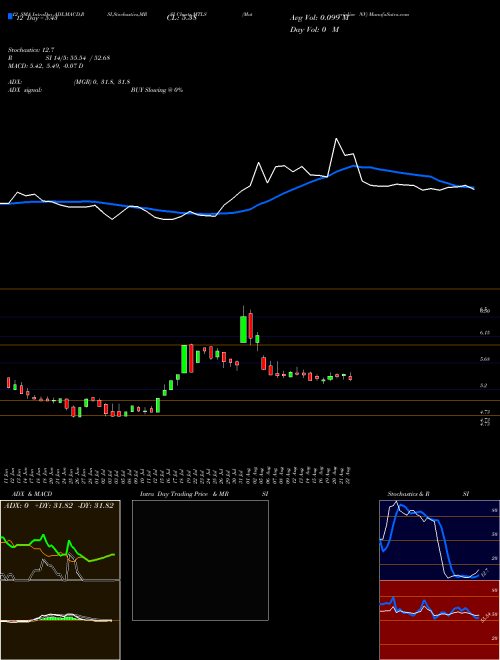Open the Stochastics chart on navy background

point(439,540)
